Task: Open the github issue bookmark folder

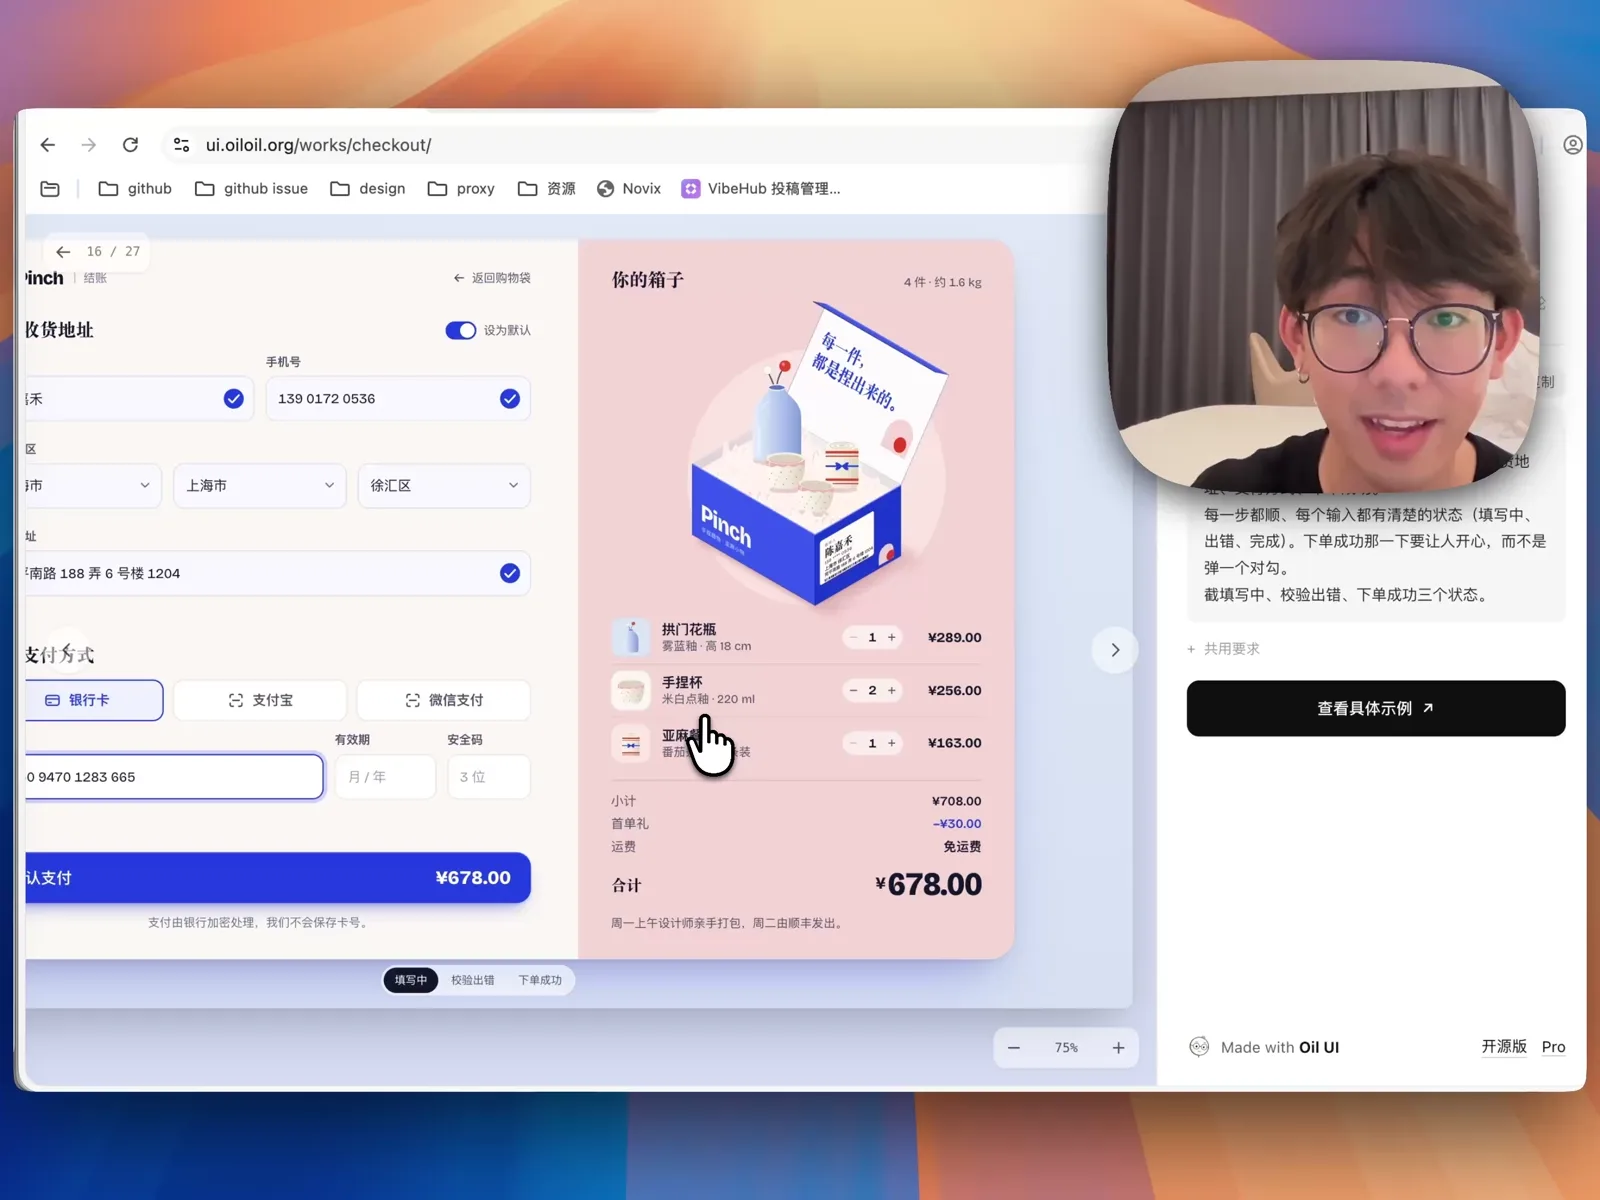Action: [x=251, y=188]
